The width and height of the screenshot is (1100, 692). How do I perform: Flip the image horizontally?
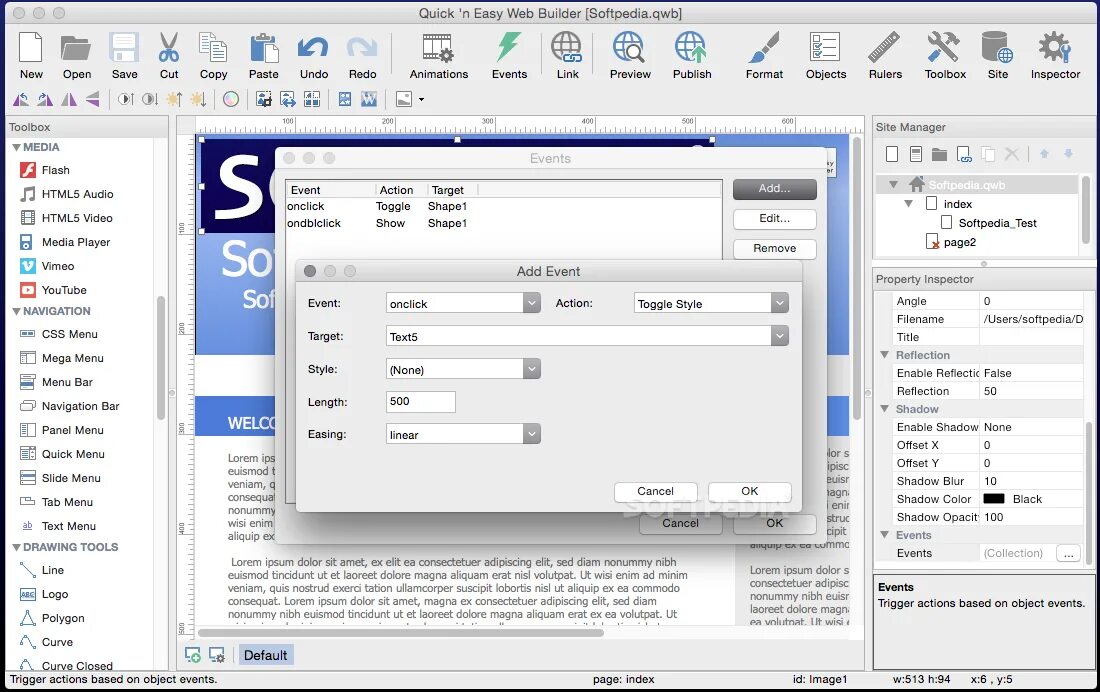[69, 100]
